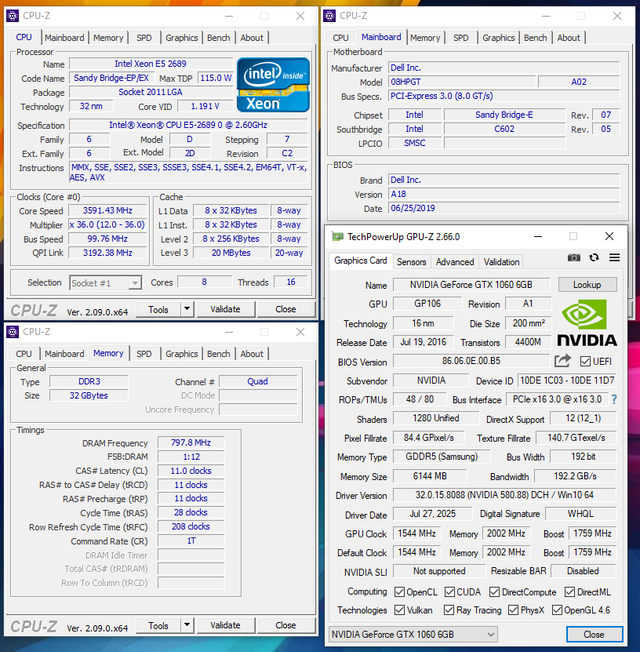Click Channel # value Quad
Viewport: 640px width, 652px height.
point(258,381)
